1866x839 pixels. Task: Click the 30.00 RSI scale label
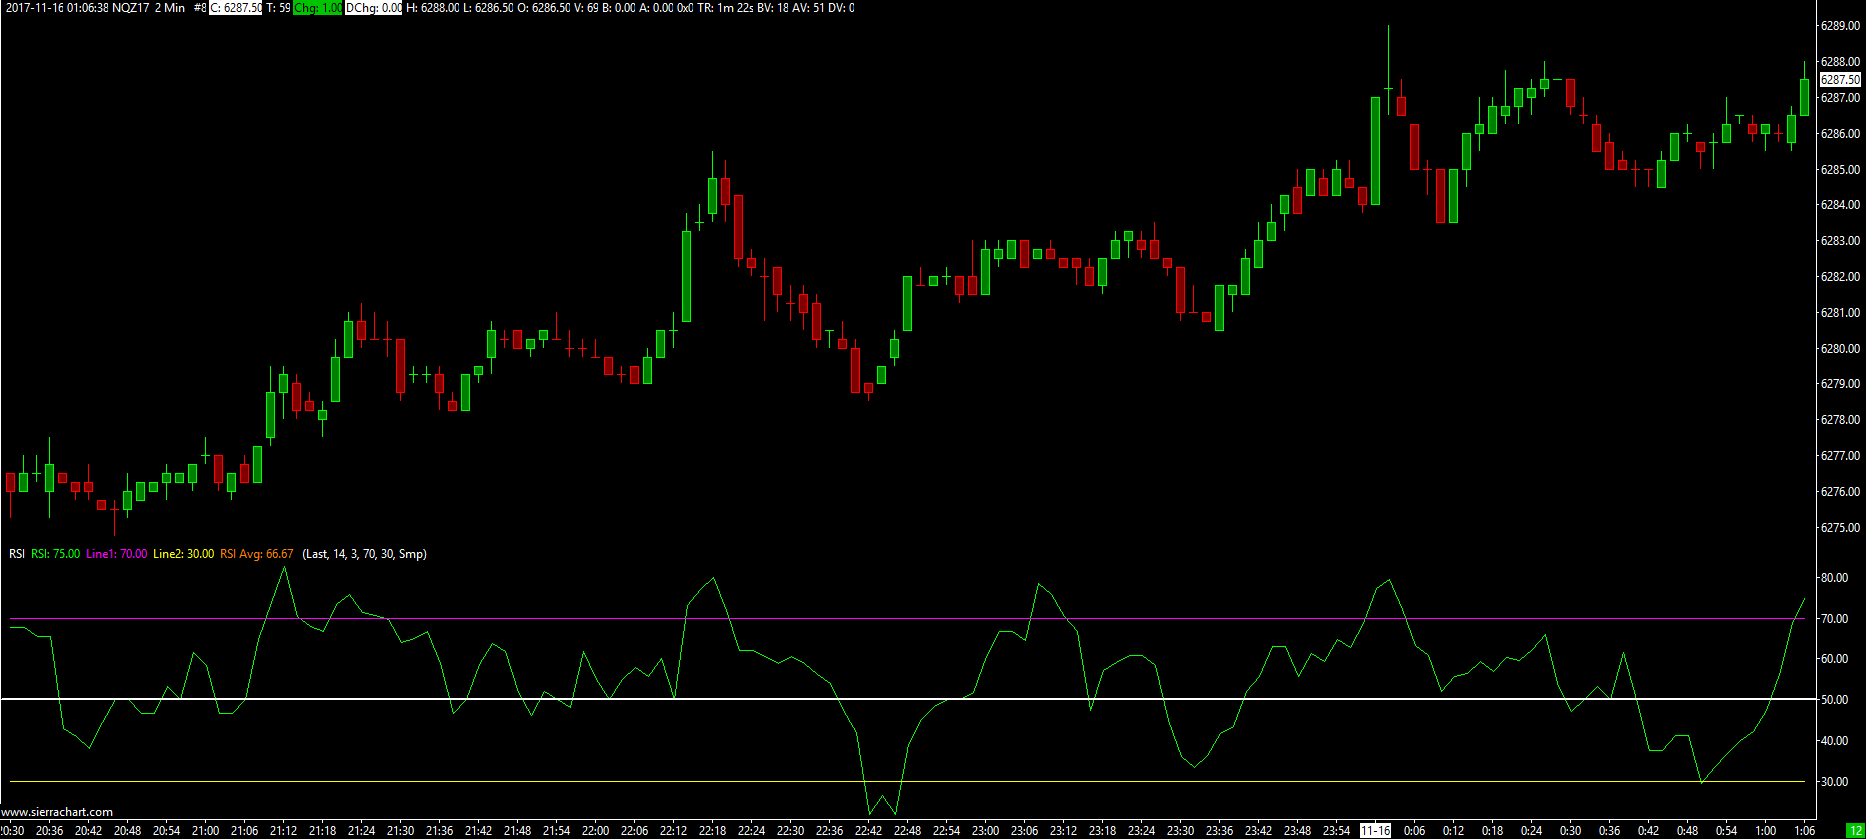tap(1834, 782)
